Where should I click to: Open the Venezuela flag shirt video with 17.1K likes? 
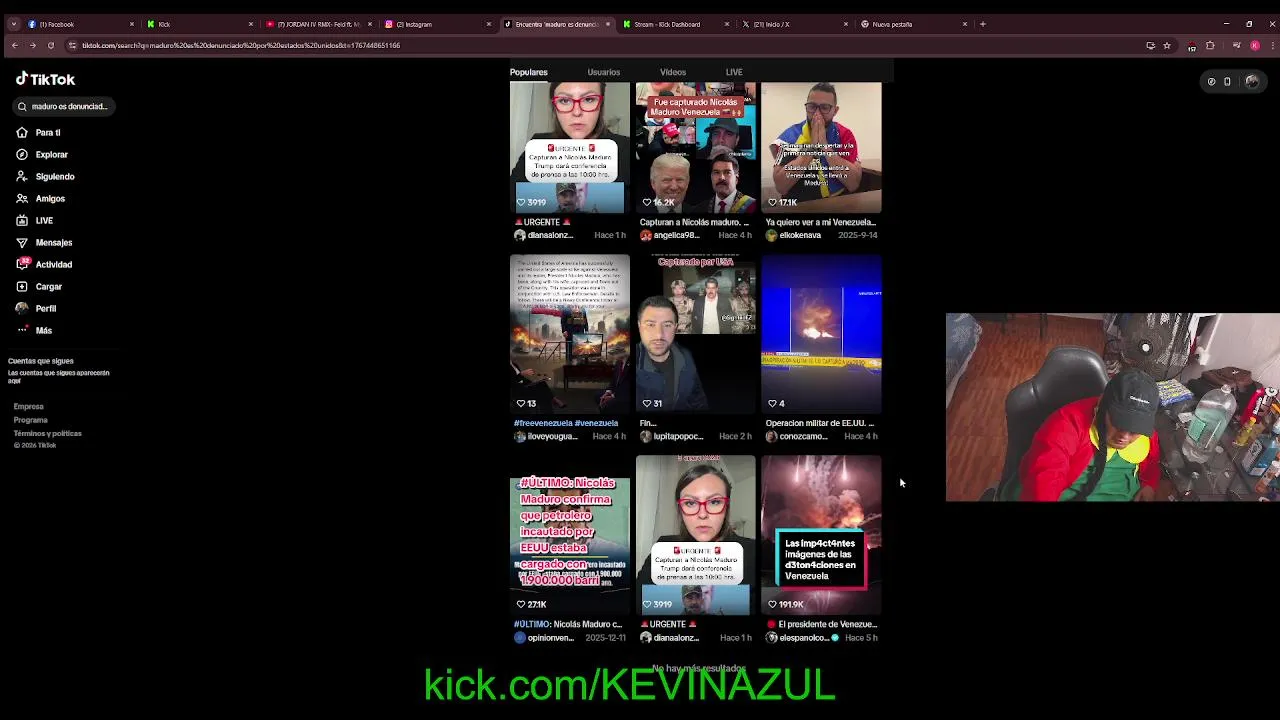pos(822,147)
